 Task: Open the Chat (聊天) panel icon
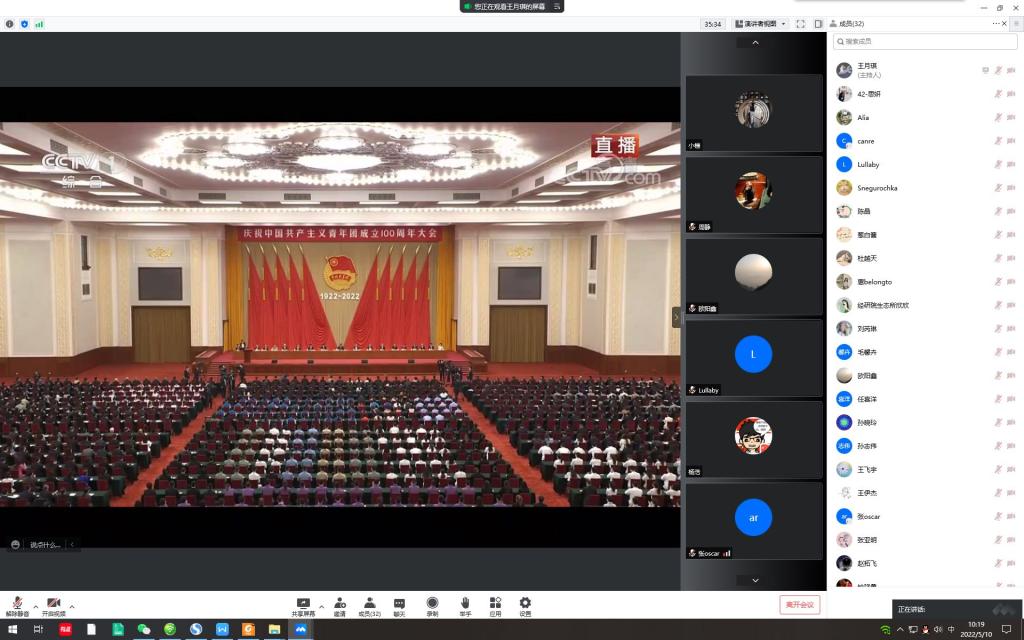(399, 603)
